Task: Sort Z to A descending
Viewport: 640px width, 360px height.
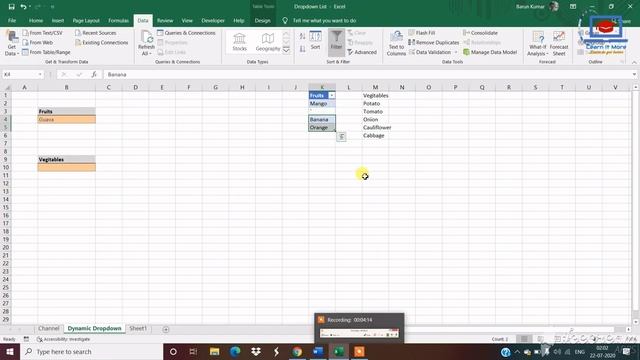Action: click(x=302, y=49)
